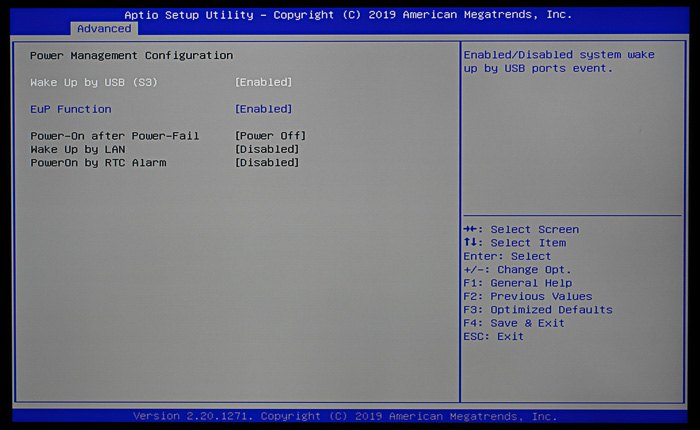Select Wake Up by USB (S3) label

[94, 83]
